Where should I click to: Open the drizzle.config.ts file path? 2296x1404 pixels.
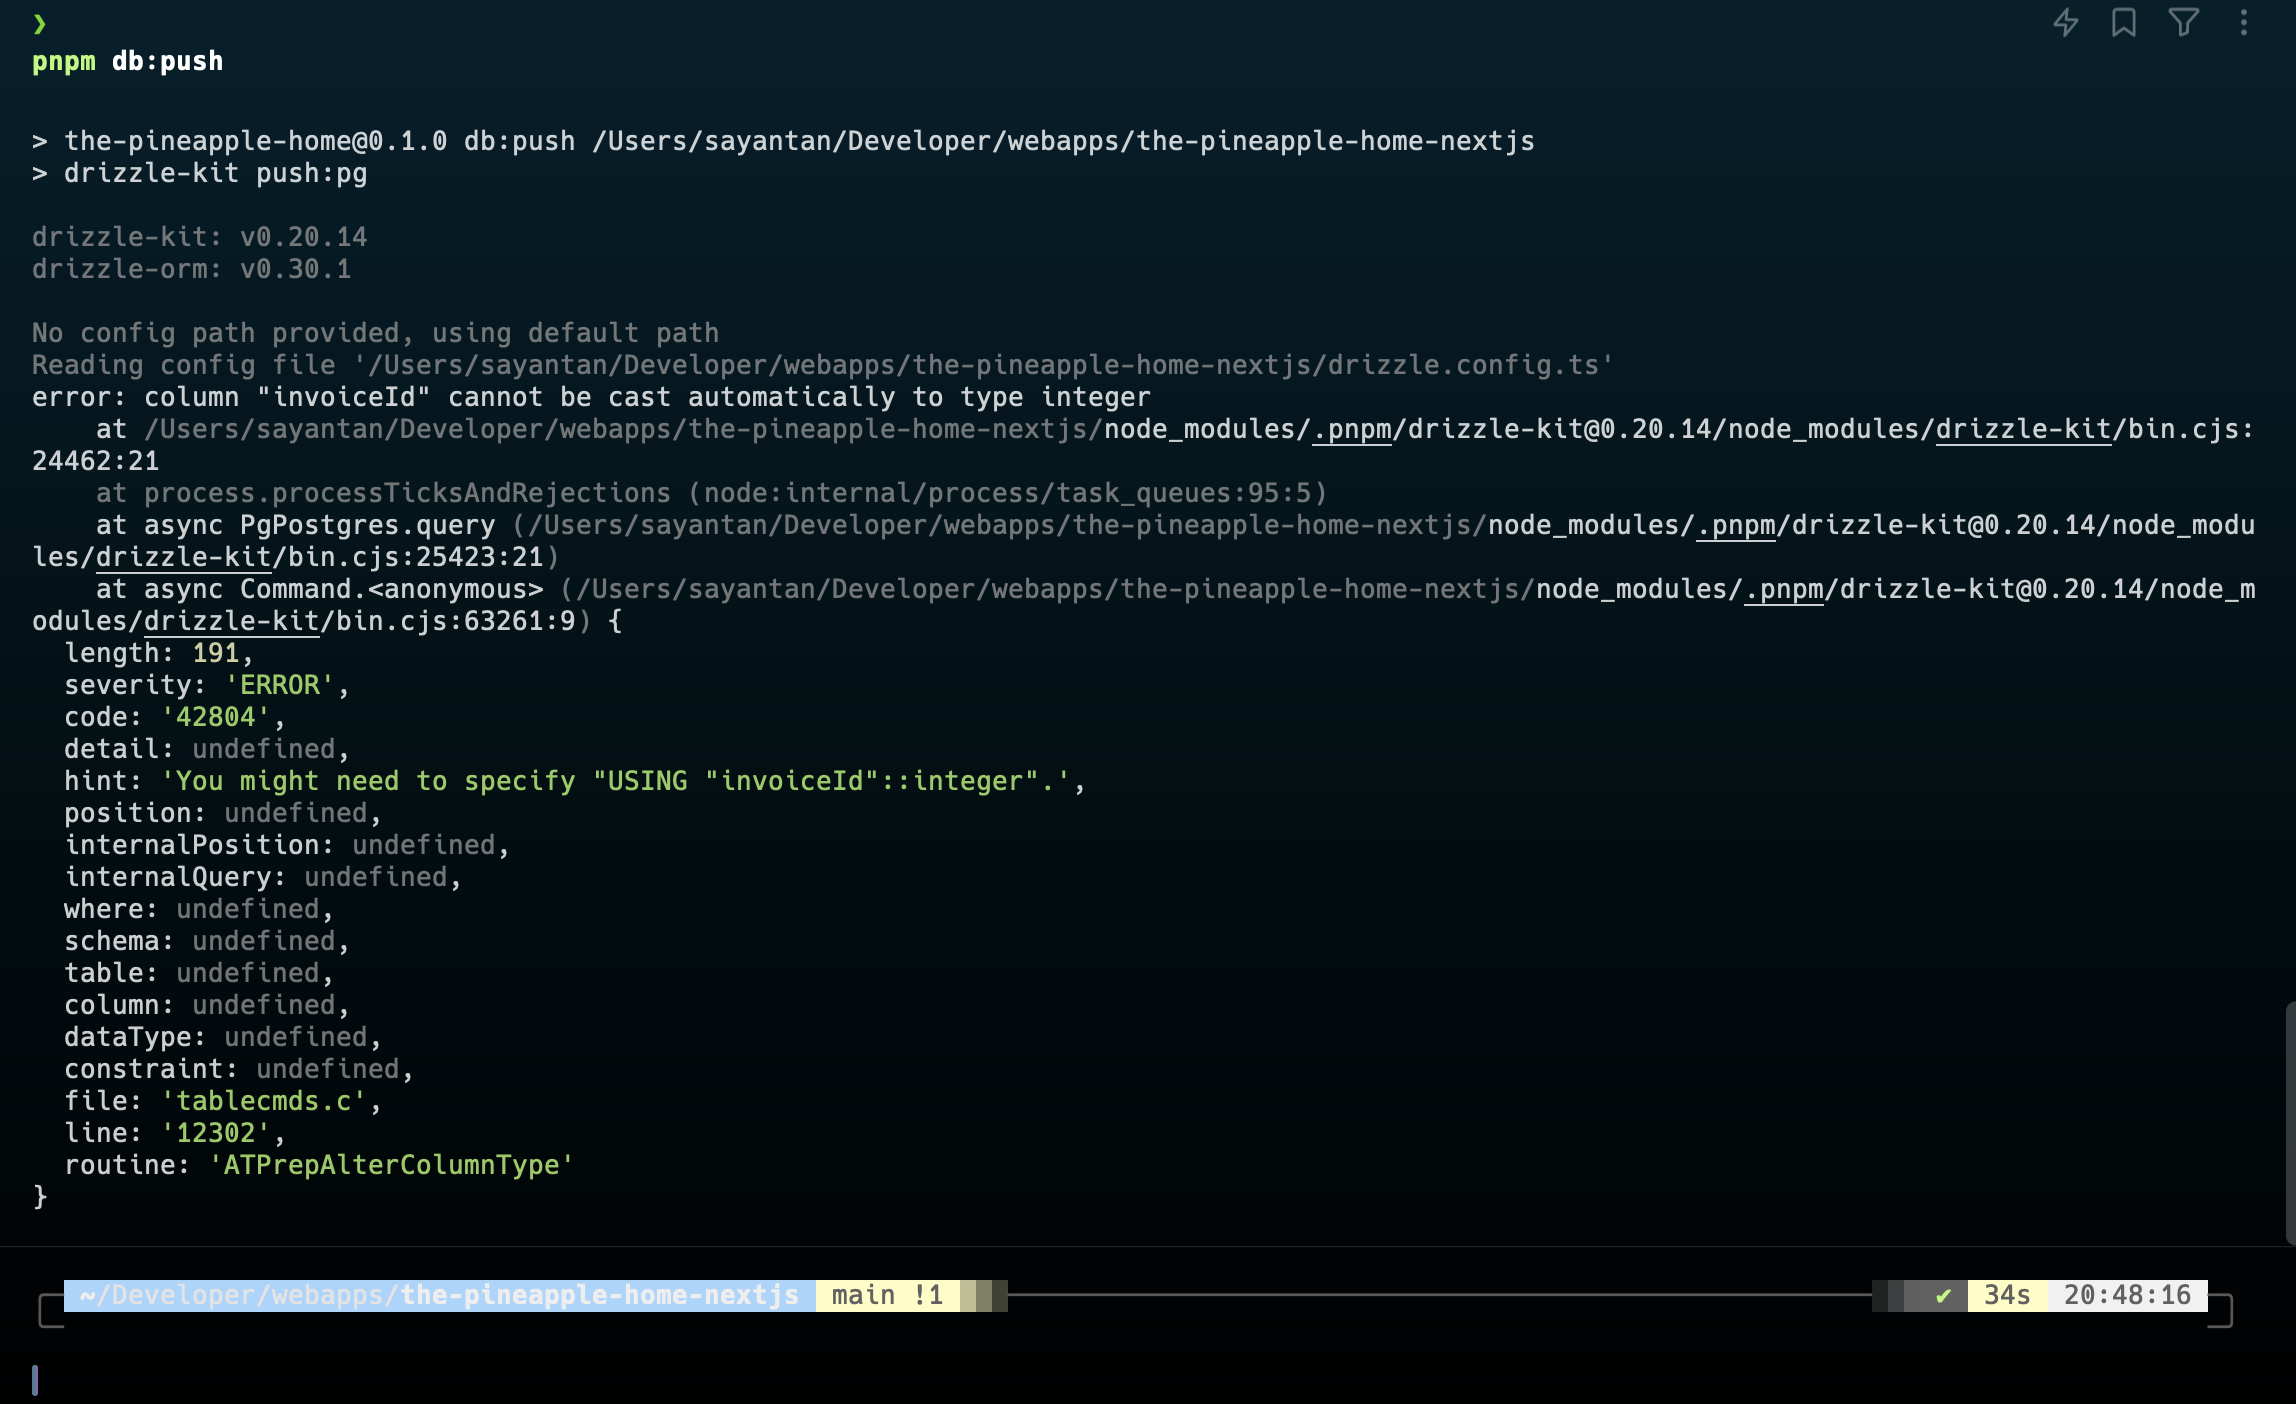coord(984,365)
